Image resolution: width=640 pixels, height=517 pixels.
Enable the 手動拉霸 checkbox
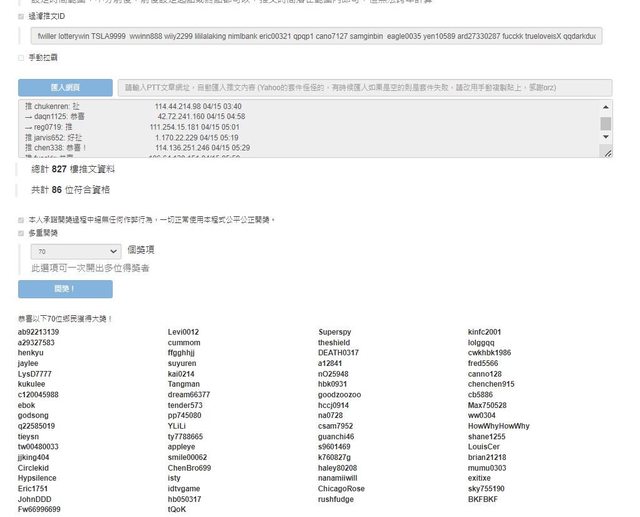[x=22, y=58]
